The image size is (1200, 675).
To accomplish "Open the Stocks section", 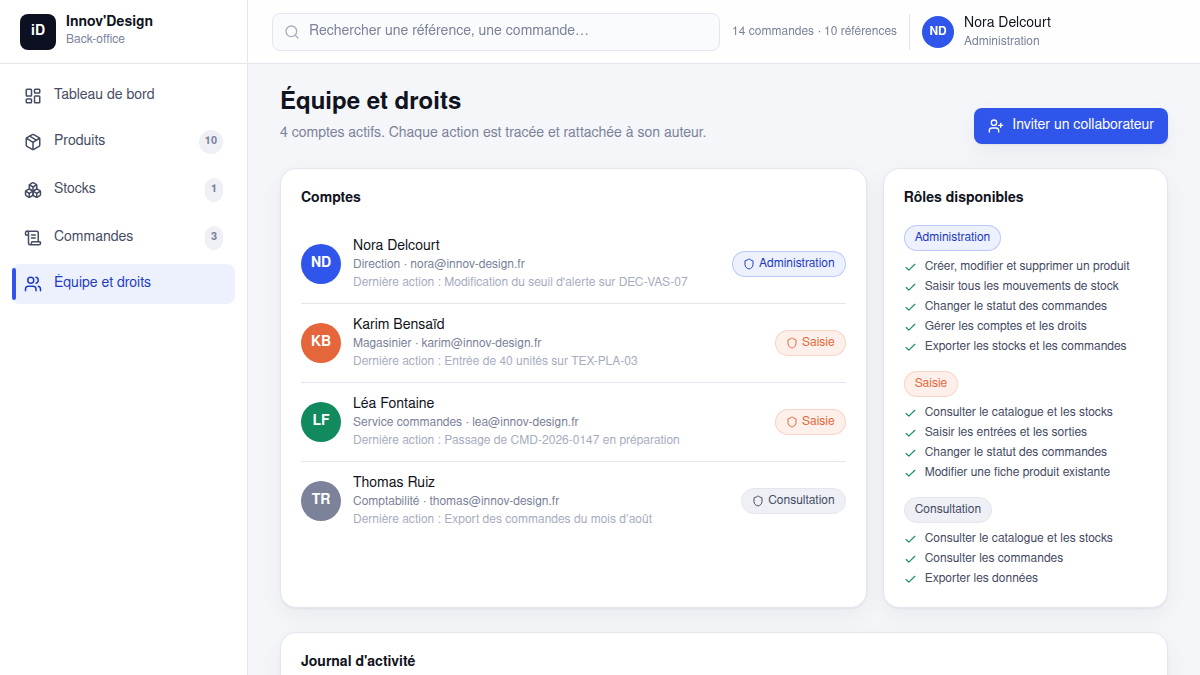I will [x=123, y=189].
